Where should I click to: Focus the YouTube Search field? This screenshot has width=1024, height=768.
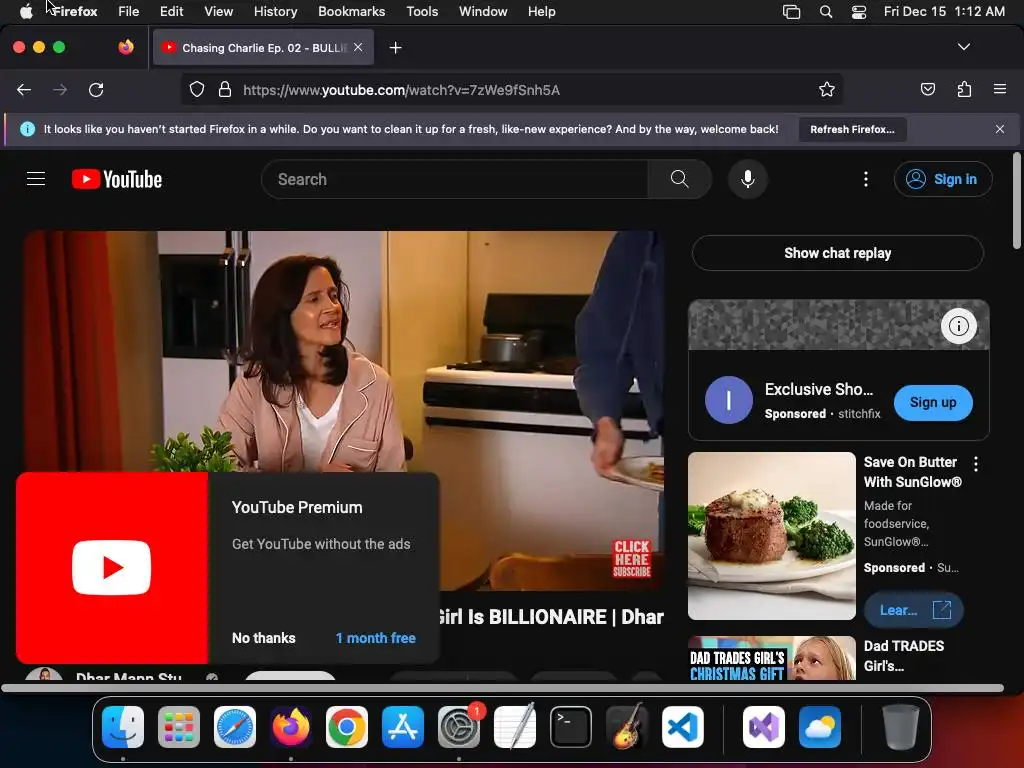coord(455,179)
